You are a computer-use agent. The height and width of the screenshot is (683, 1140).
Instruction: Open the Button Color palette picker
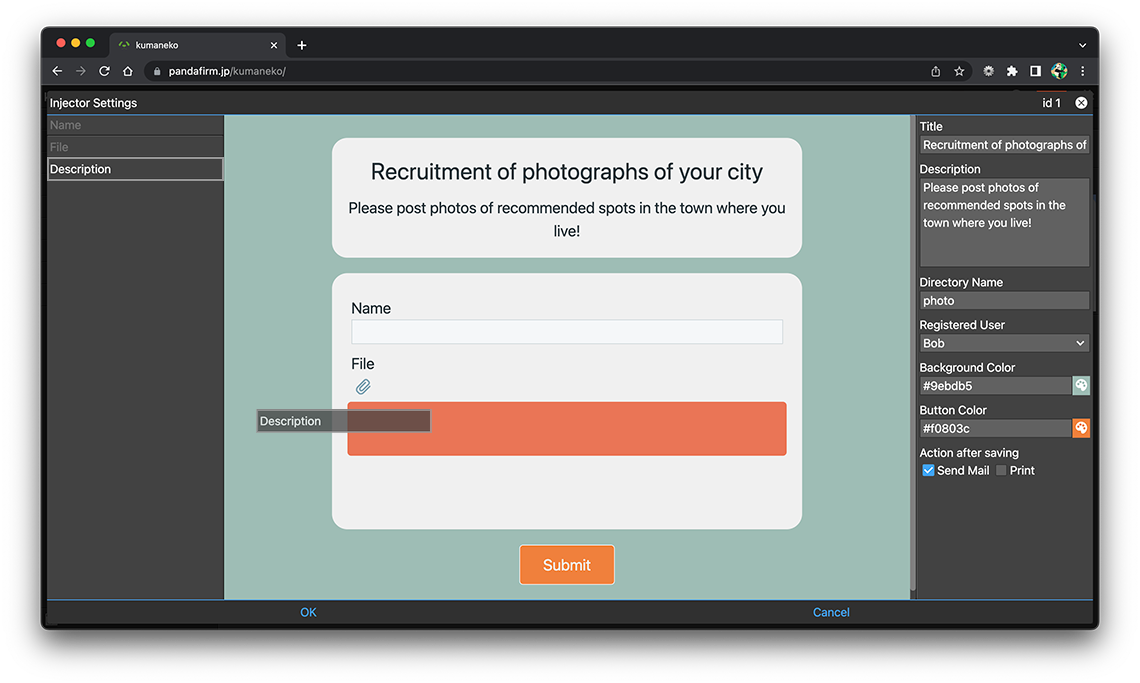(1081, 429)
